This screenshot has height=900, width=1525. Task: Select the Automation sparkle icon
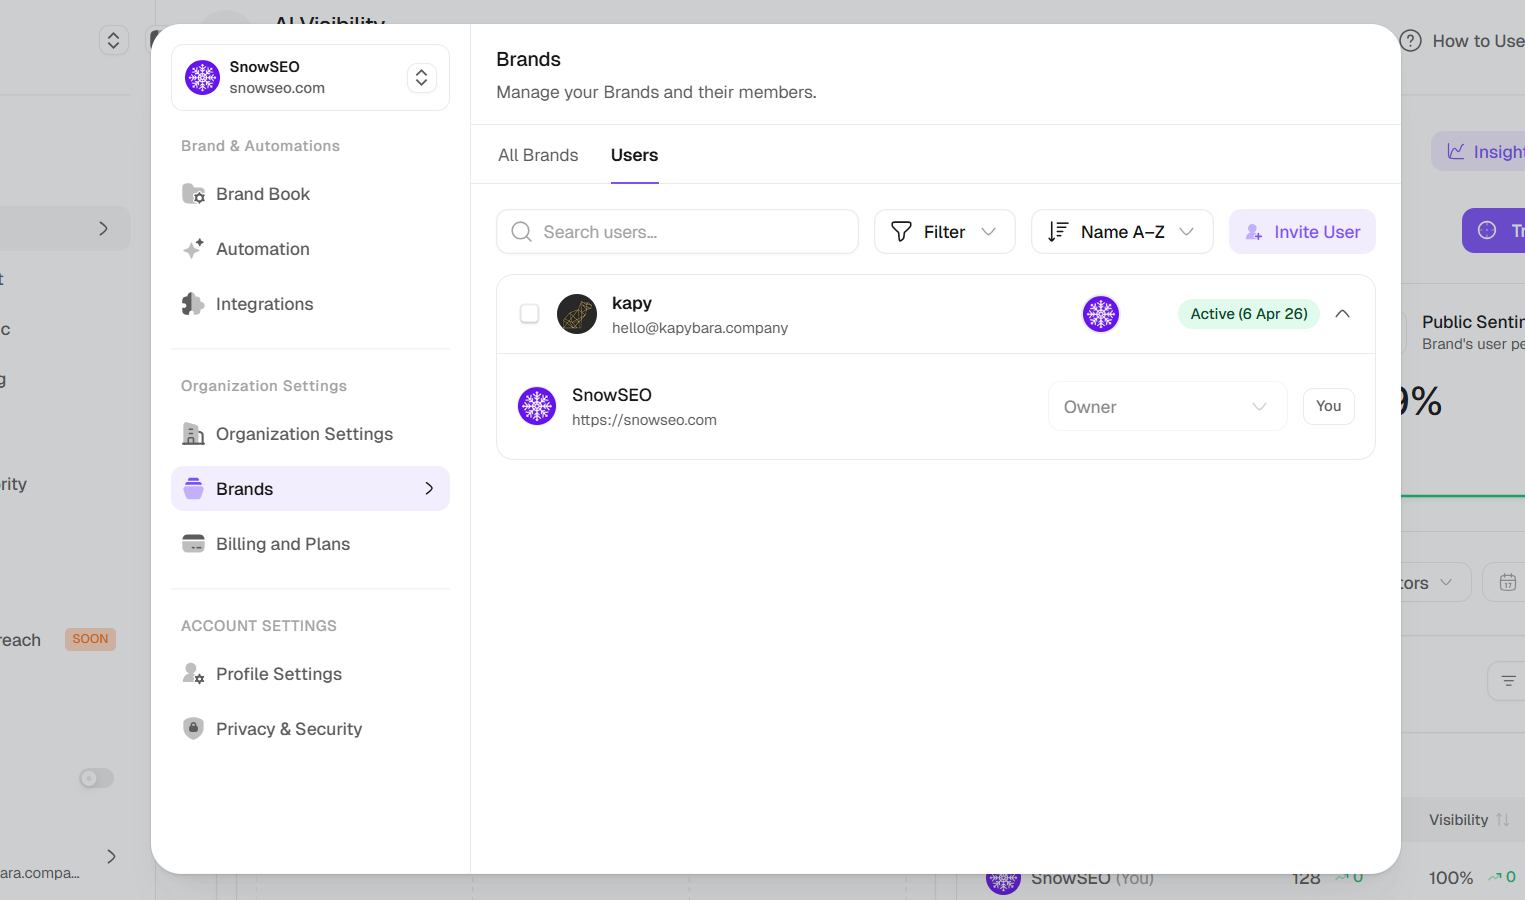click(x=193, y=248)
